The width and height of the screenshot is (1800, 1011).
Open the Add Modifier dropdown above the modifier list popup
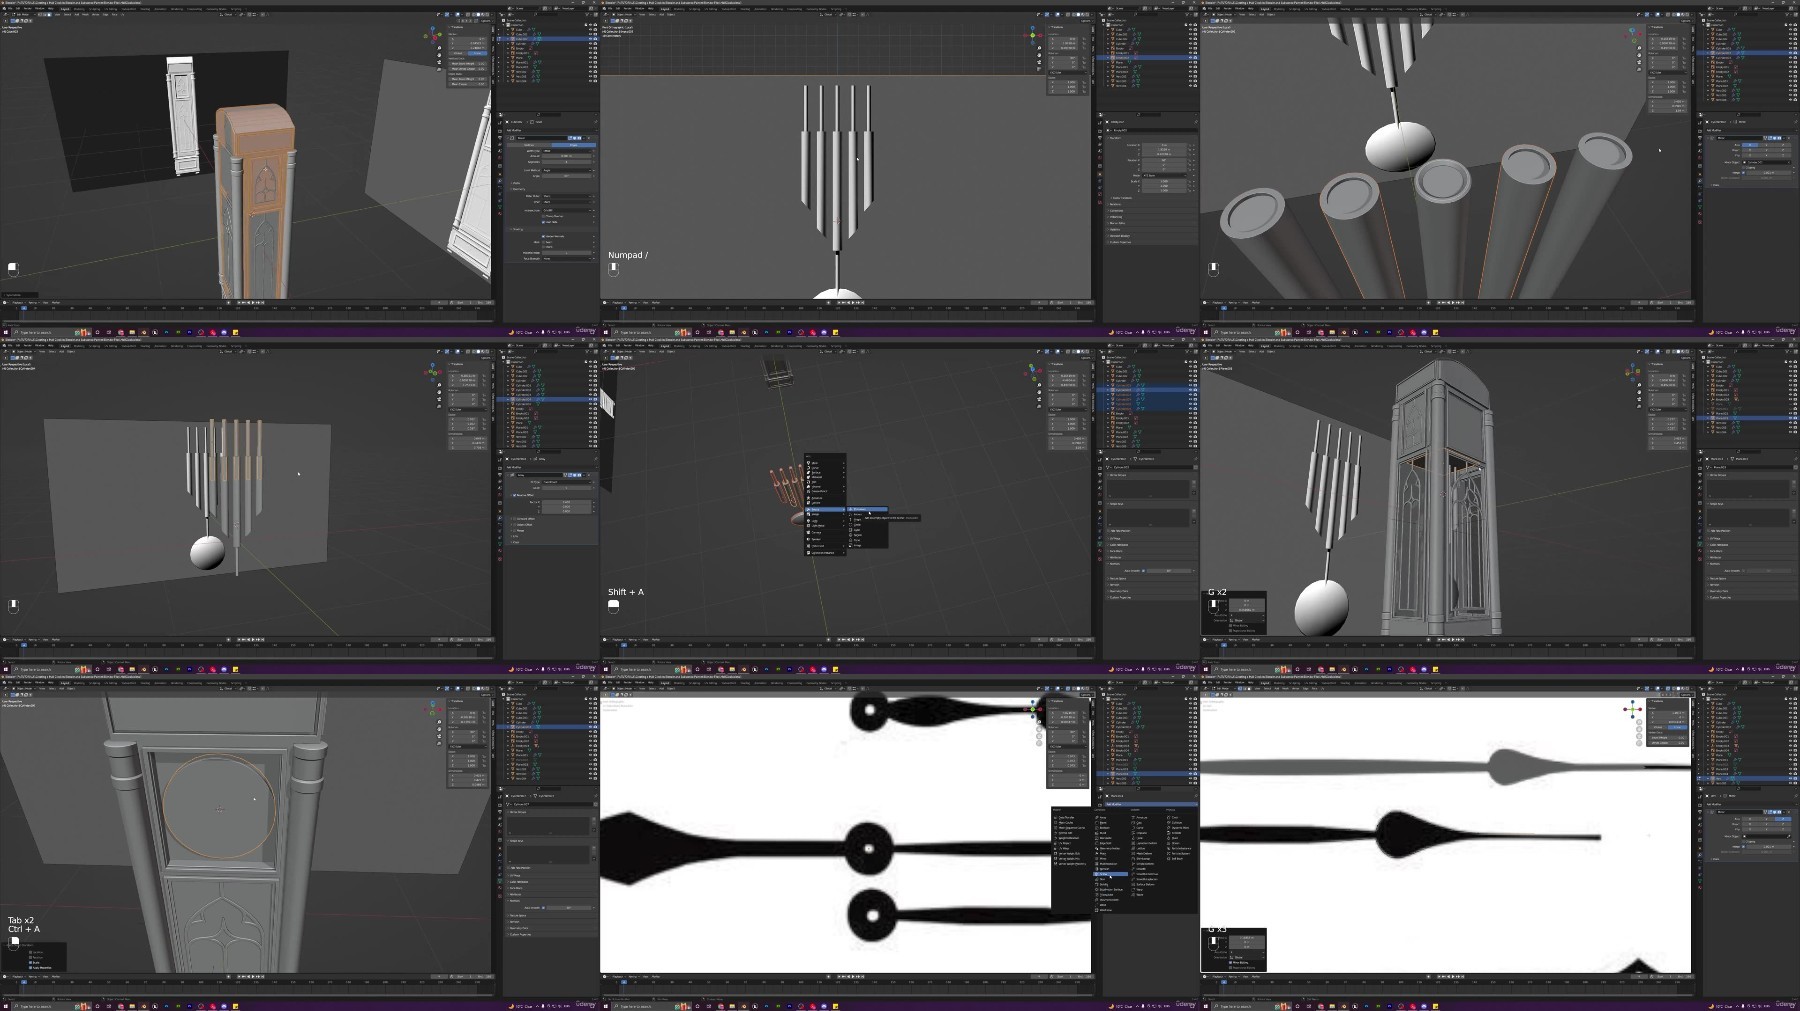(1151, 804)
